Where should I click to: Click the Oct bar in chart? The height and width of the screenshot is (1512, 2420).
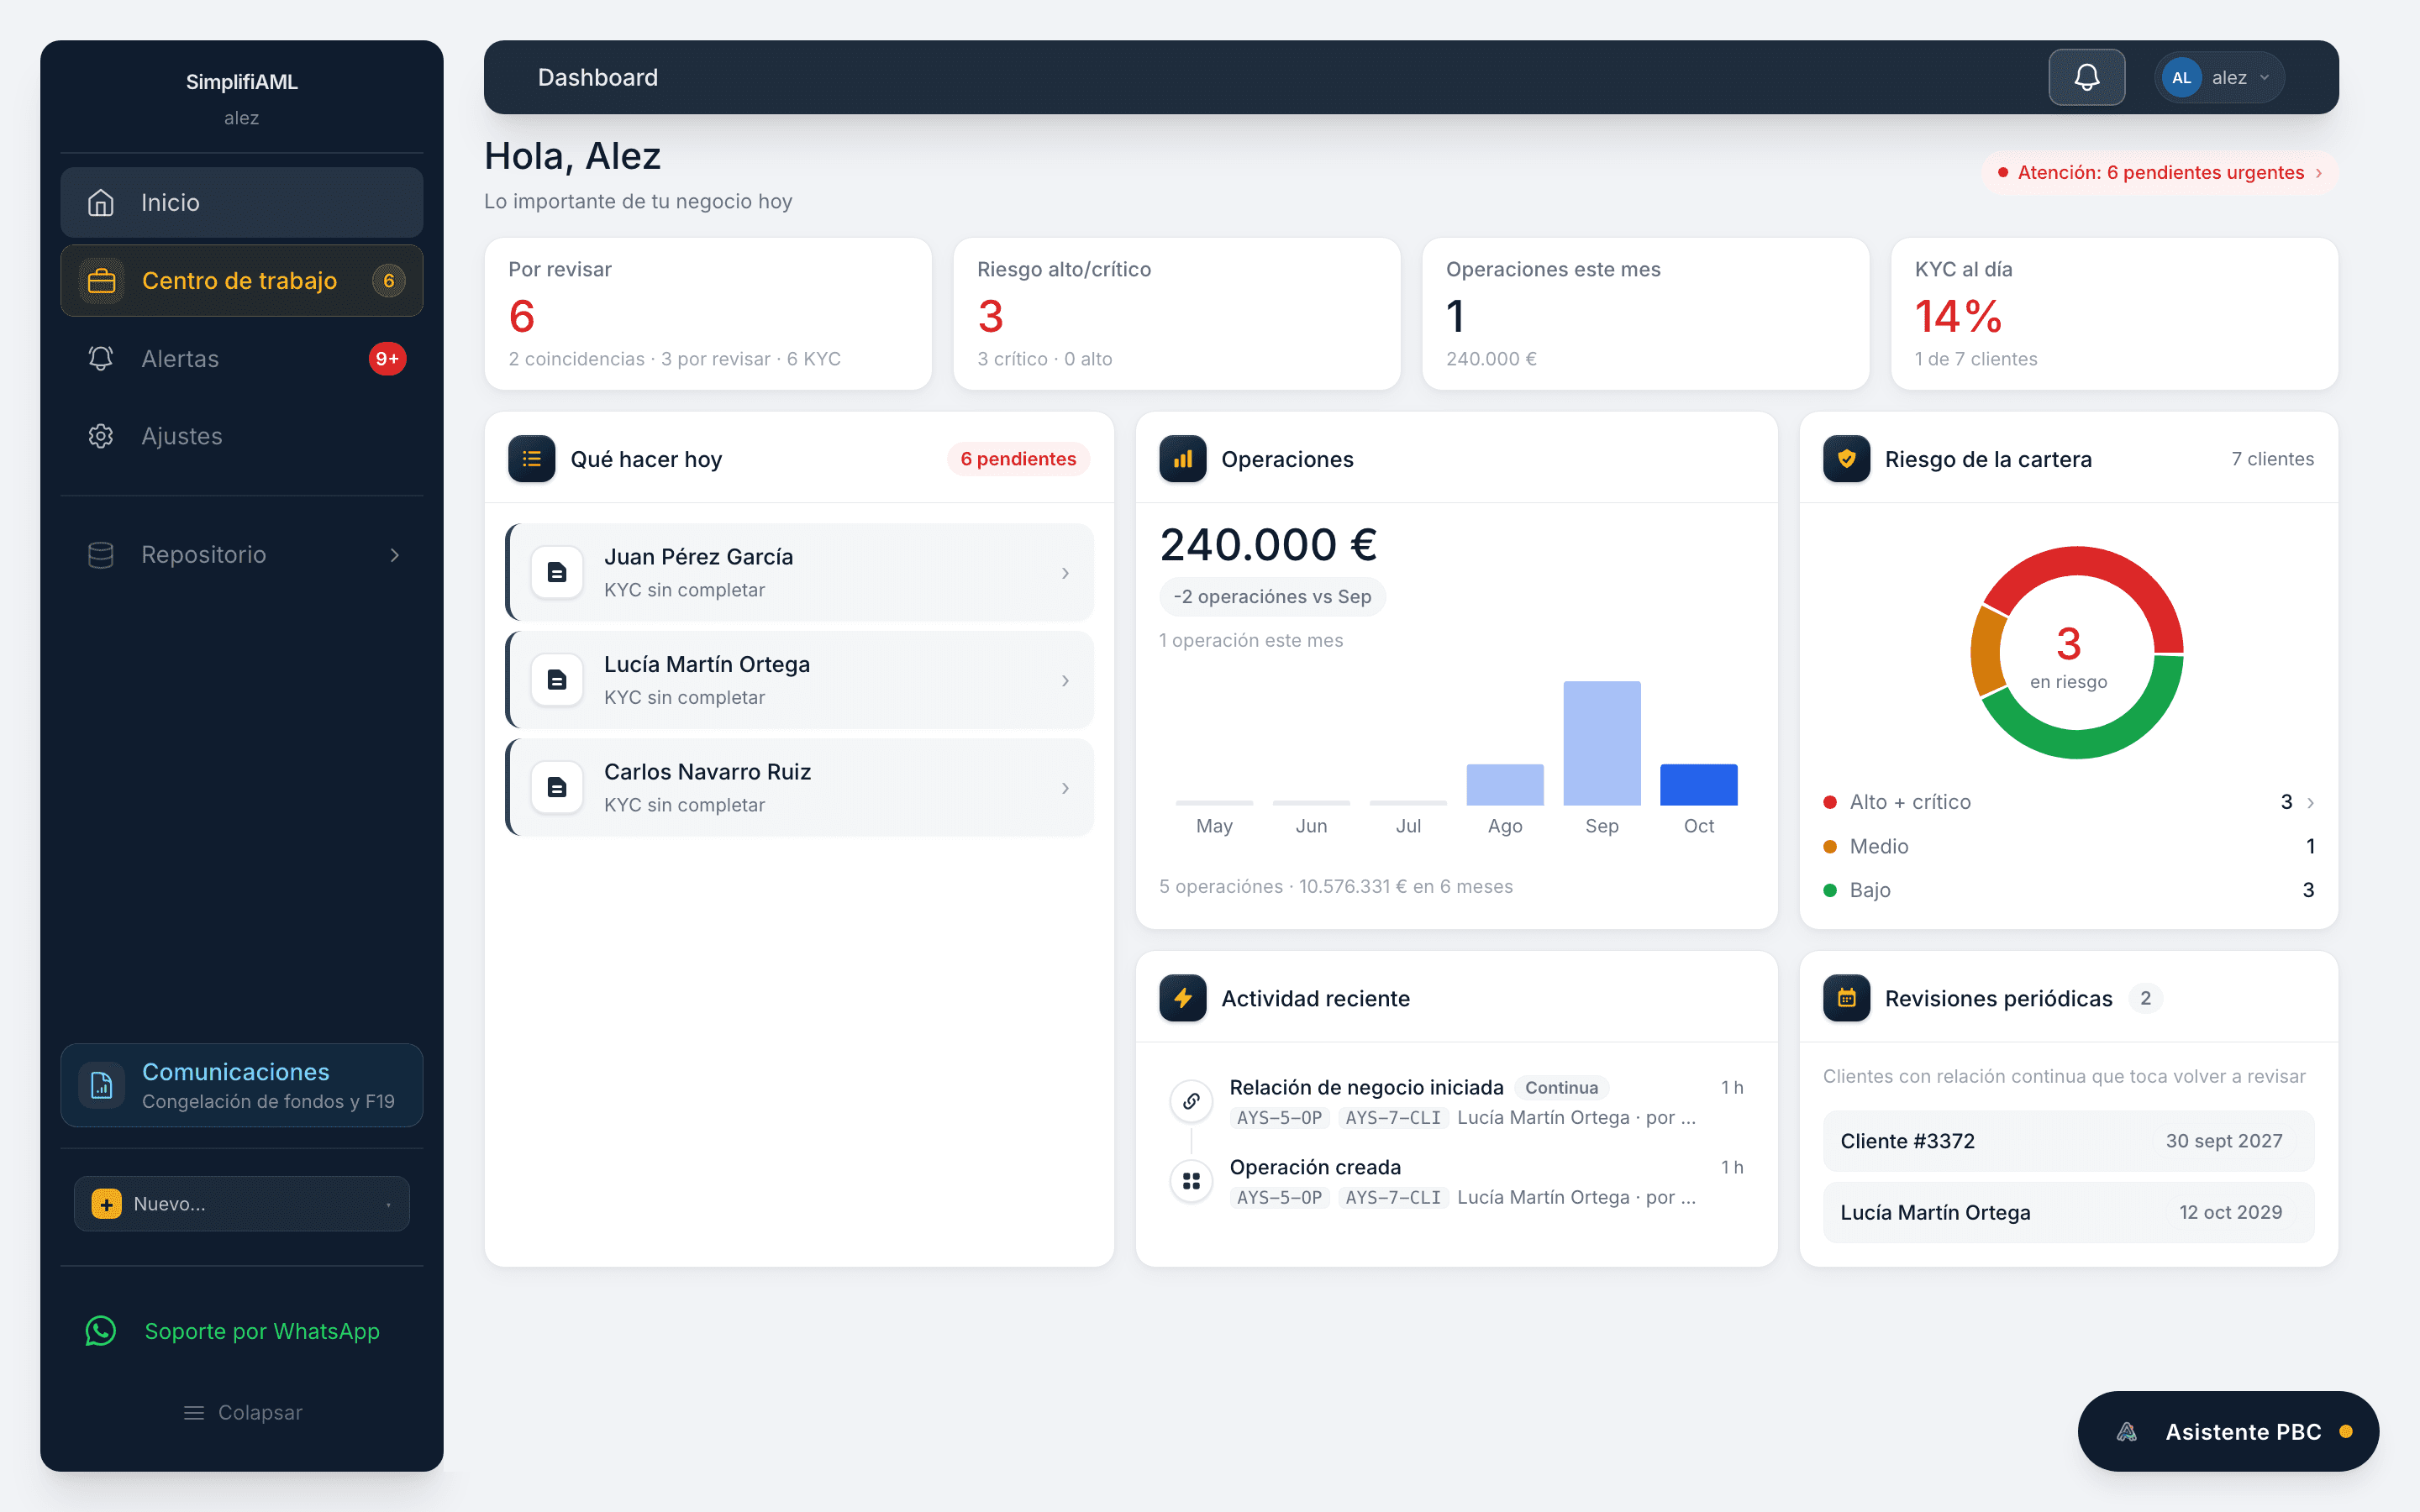[x=1698, y=784]
